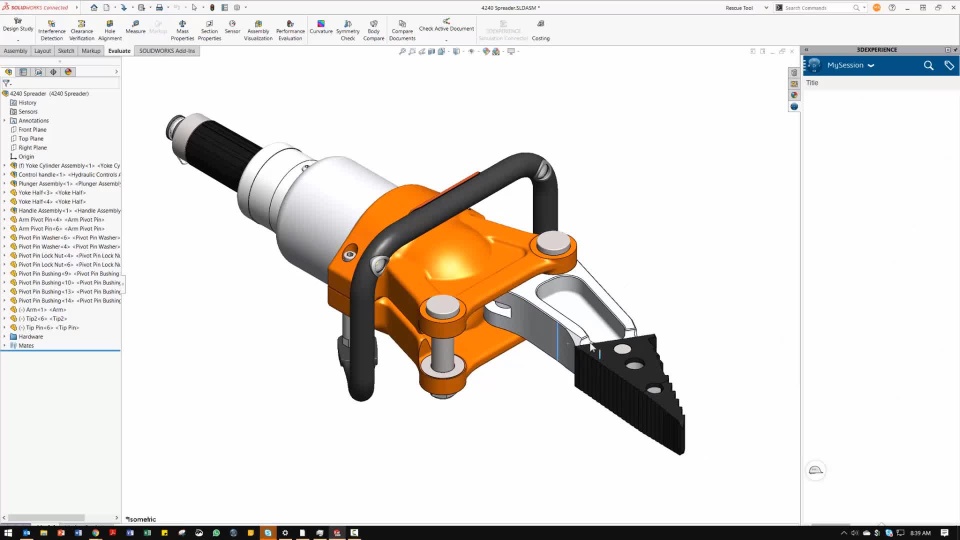Open the Windows Start menu
The height and width of the screenshot is (540, 960).
tap(8, 533)
